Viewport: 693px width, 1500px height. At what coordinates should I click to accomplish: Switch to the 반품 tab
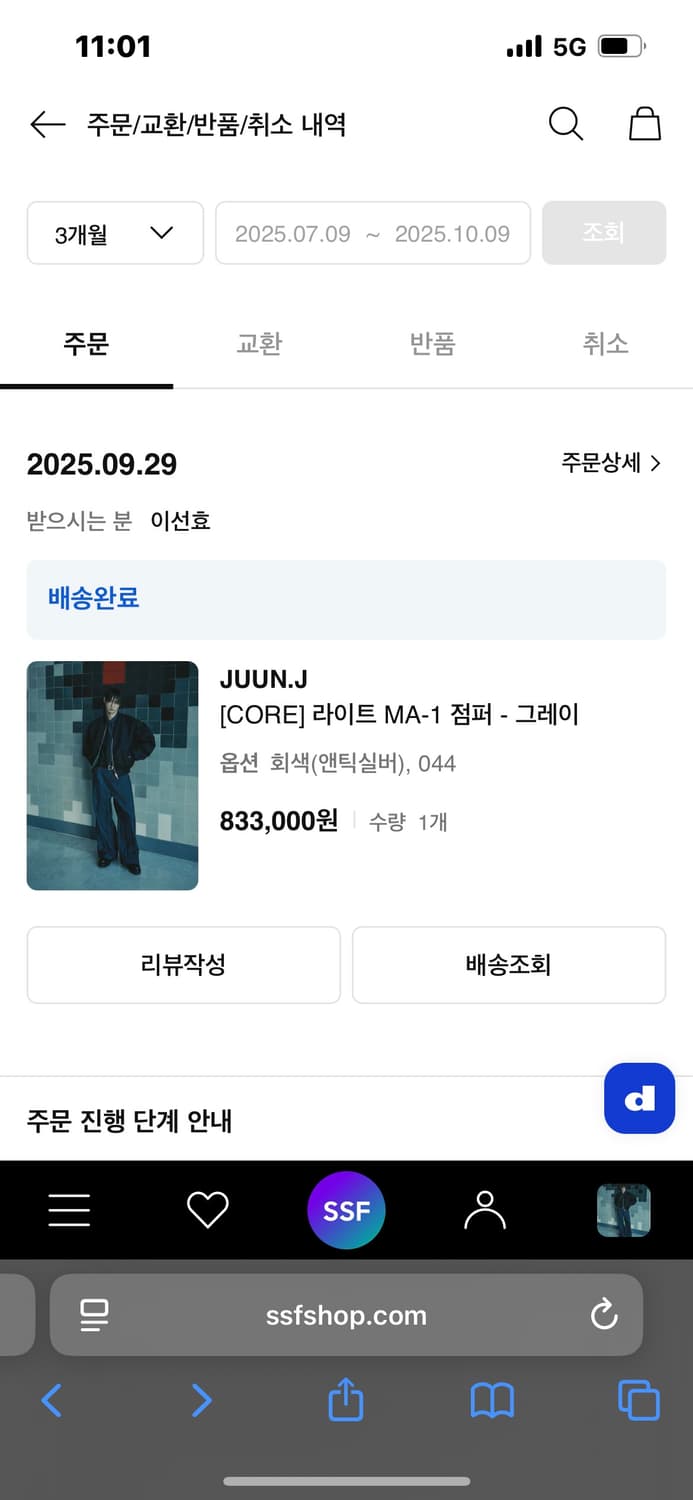click(x=432, y=345)
